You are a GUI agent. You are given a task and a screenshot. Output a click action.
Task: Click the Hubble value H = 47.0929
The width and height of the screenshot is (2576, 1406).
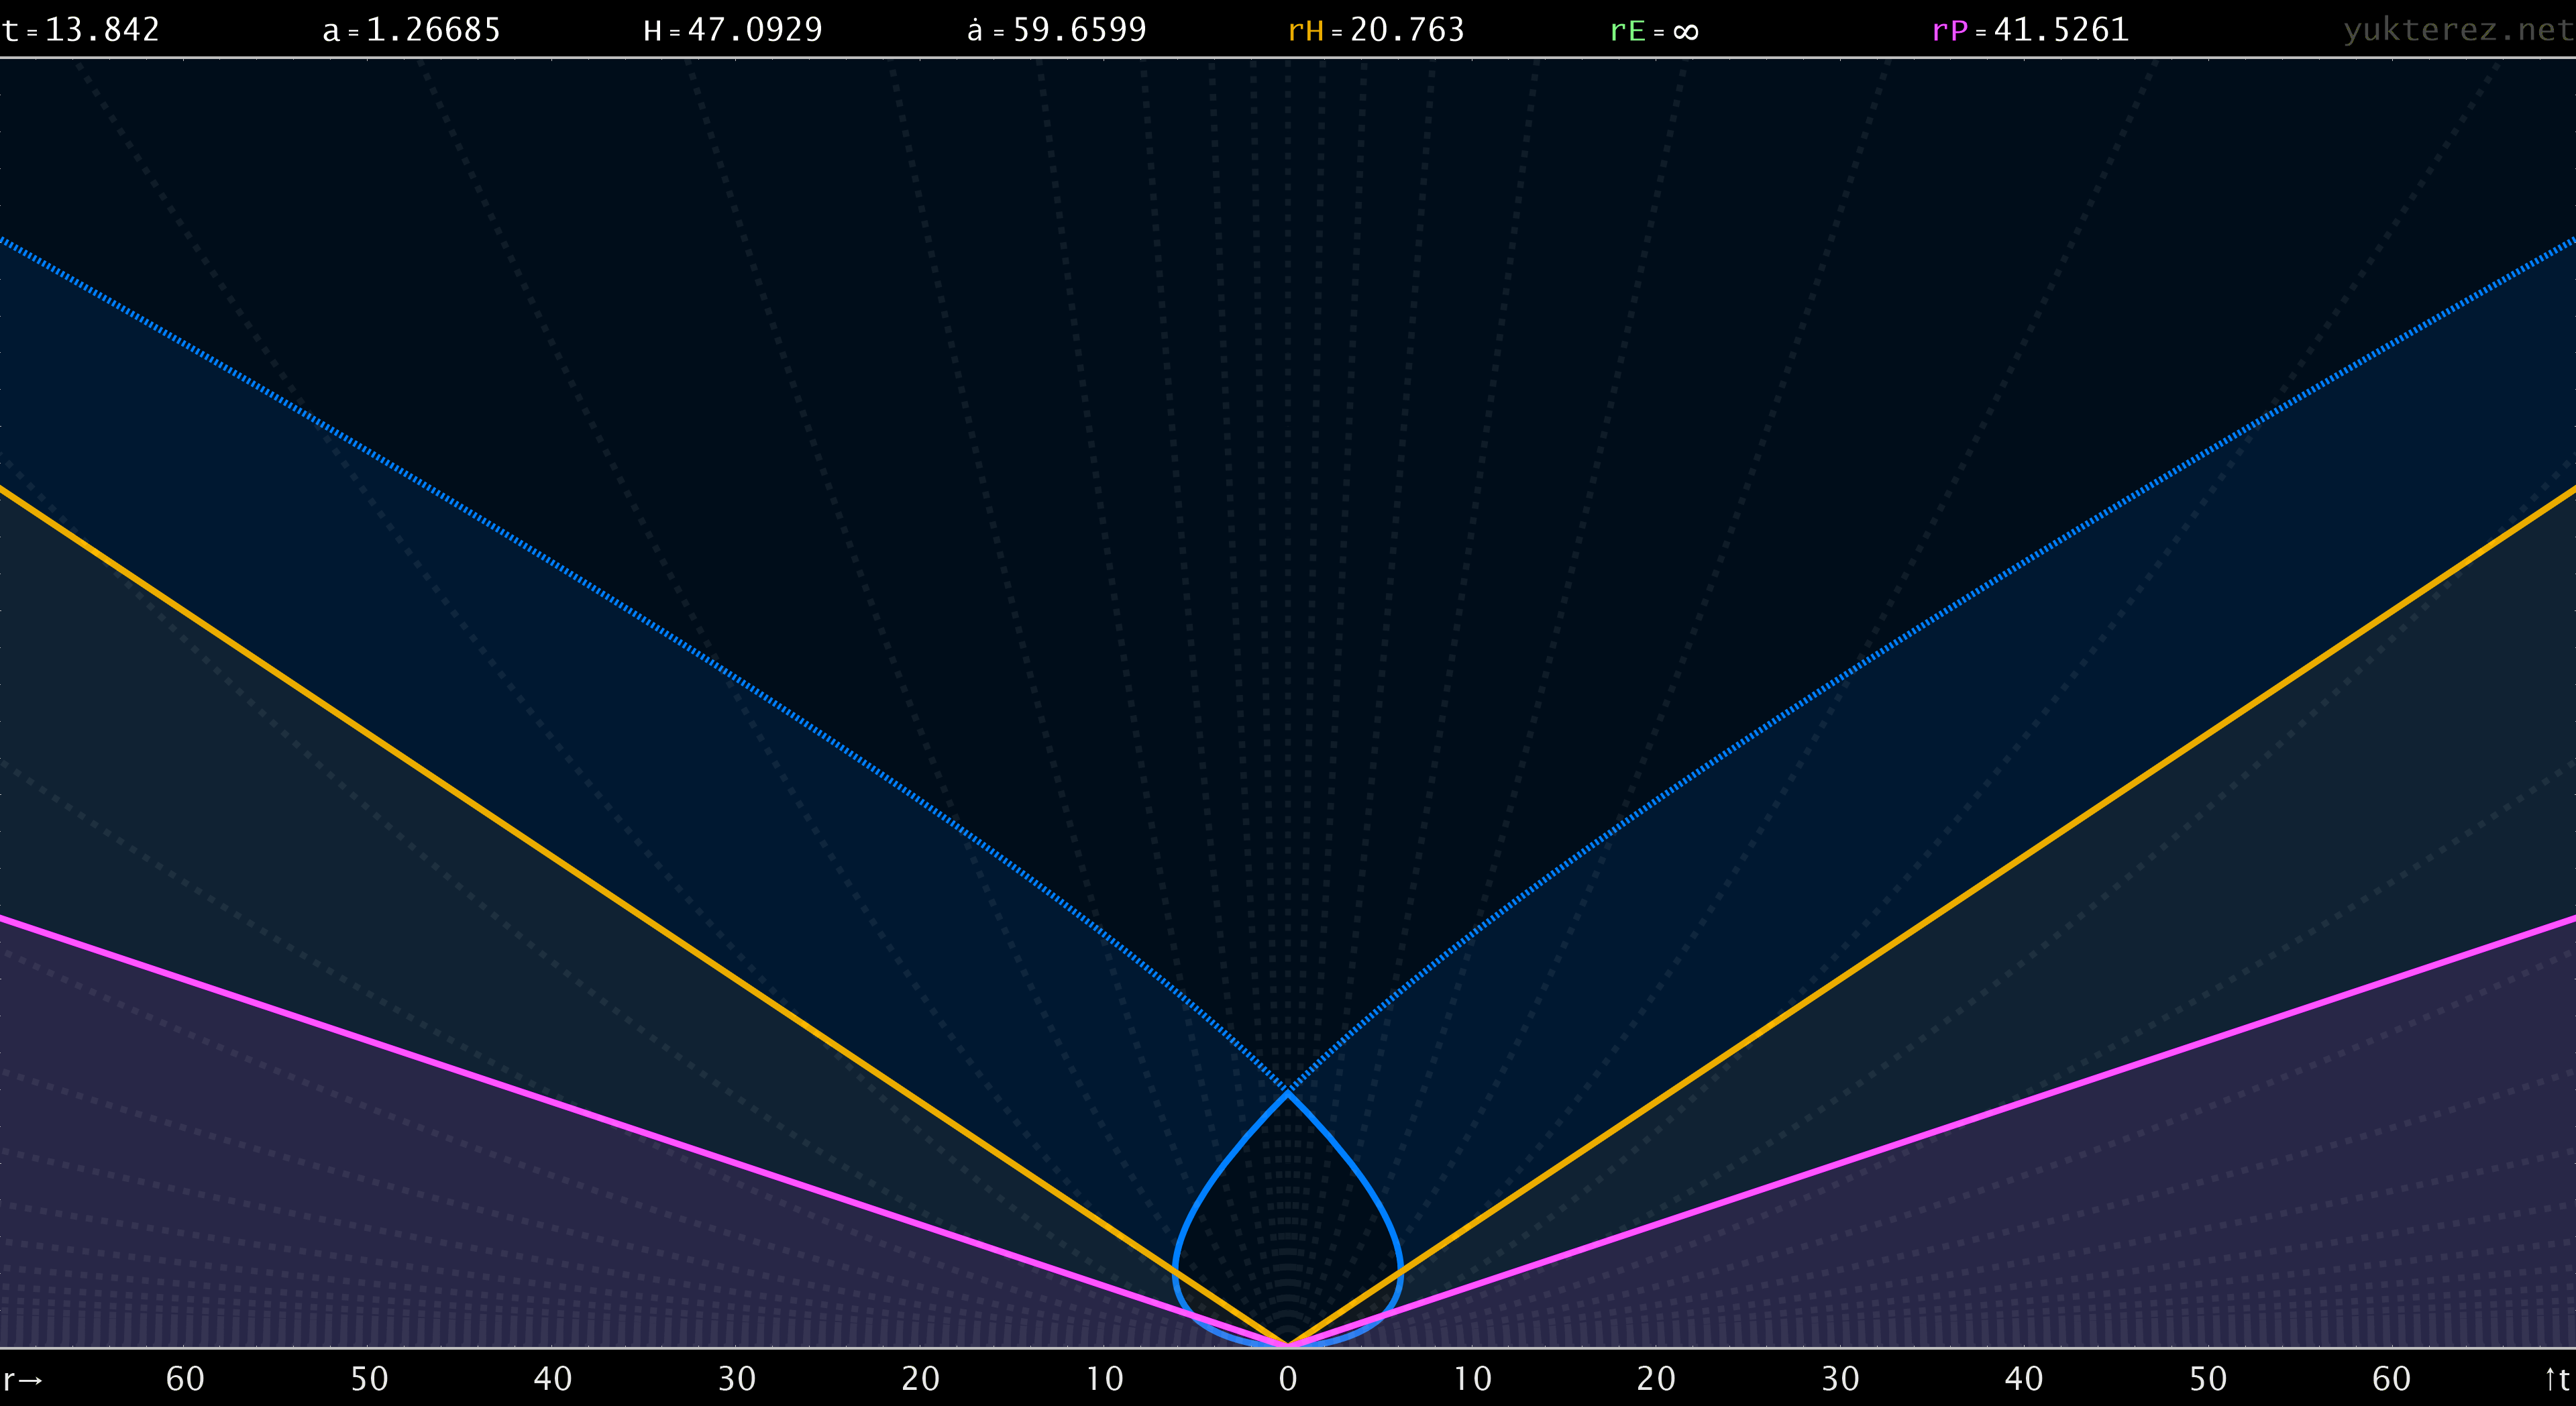pos(733,30)
